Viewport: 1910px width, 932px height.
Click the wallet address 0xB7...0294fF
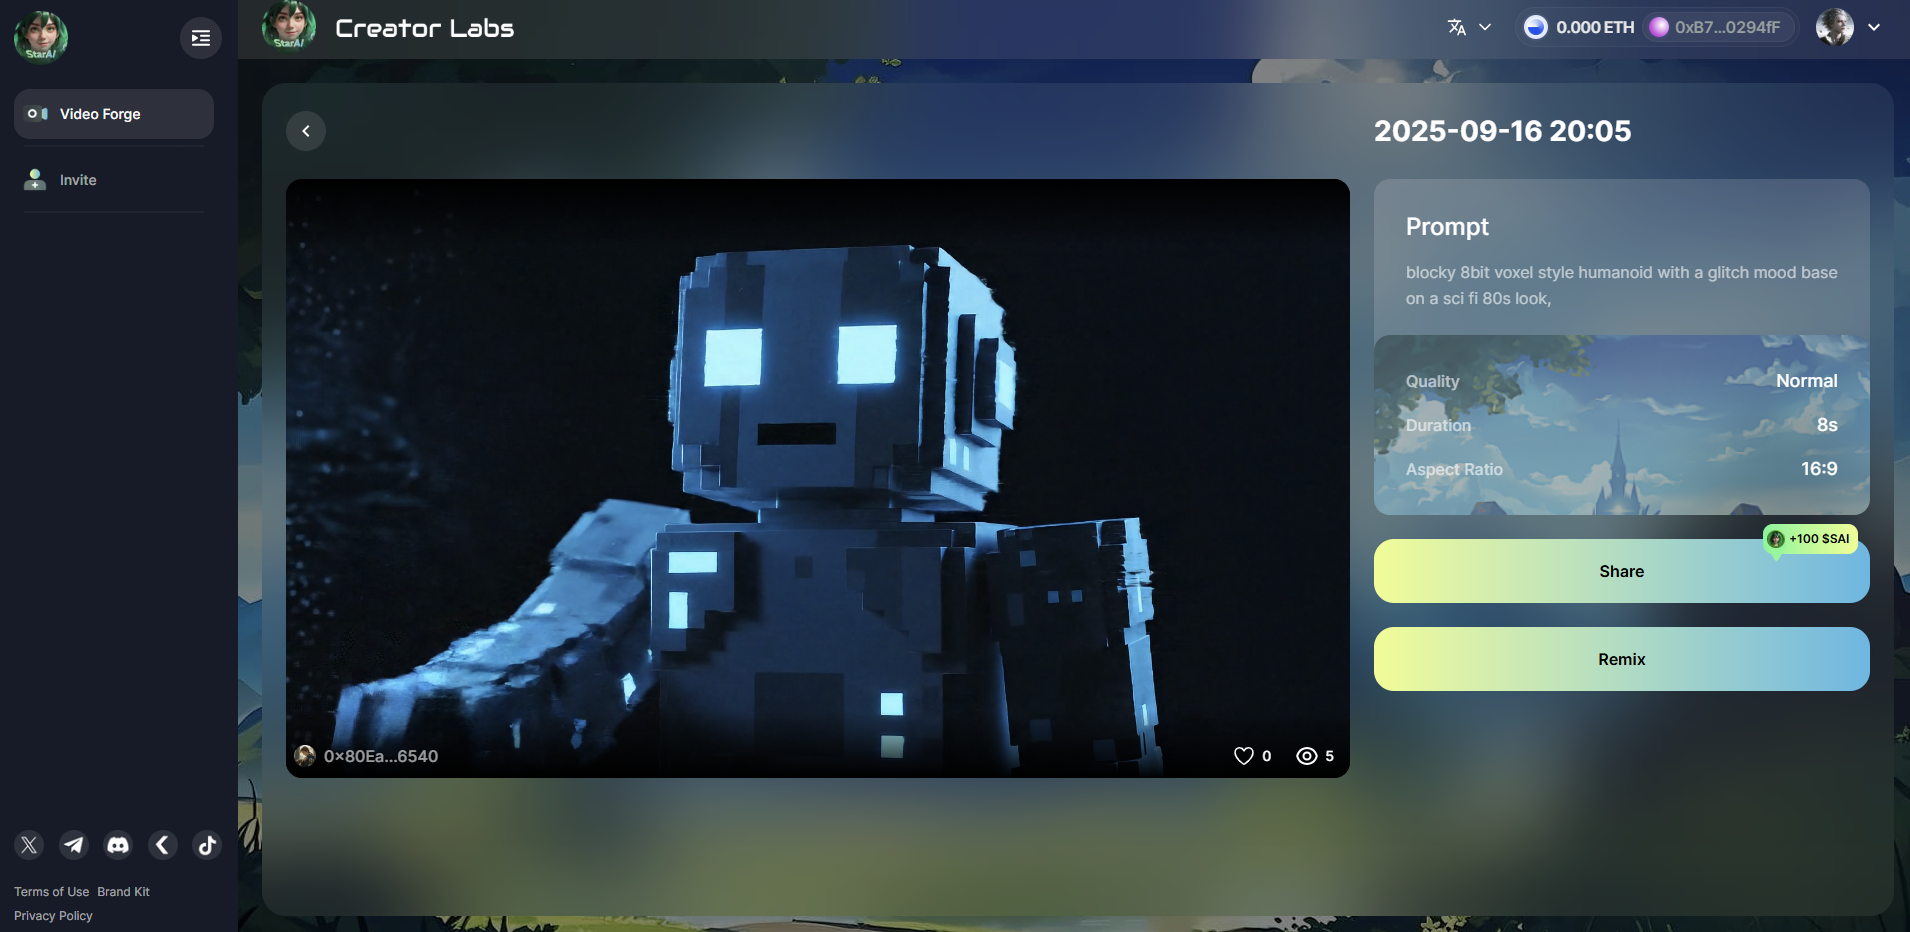click(1726, 28)
